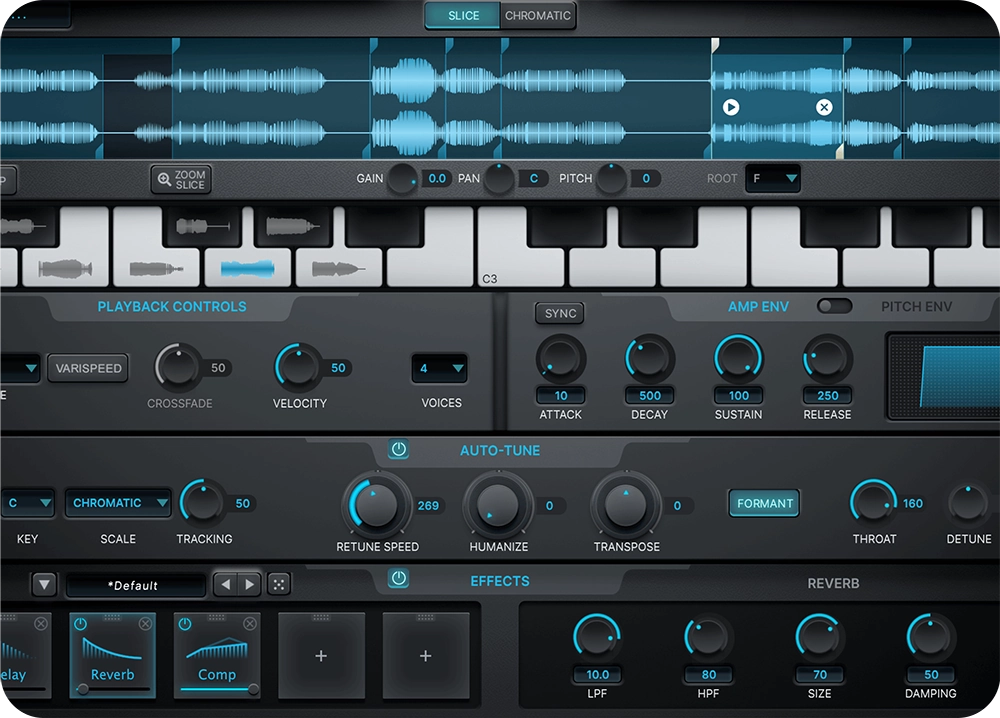Click the reverb LPF value 10.0
This screenshot has height=718, width=1000.
(597, 675)
